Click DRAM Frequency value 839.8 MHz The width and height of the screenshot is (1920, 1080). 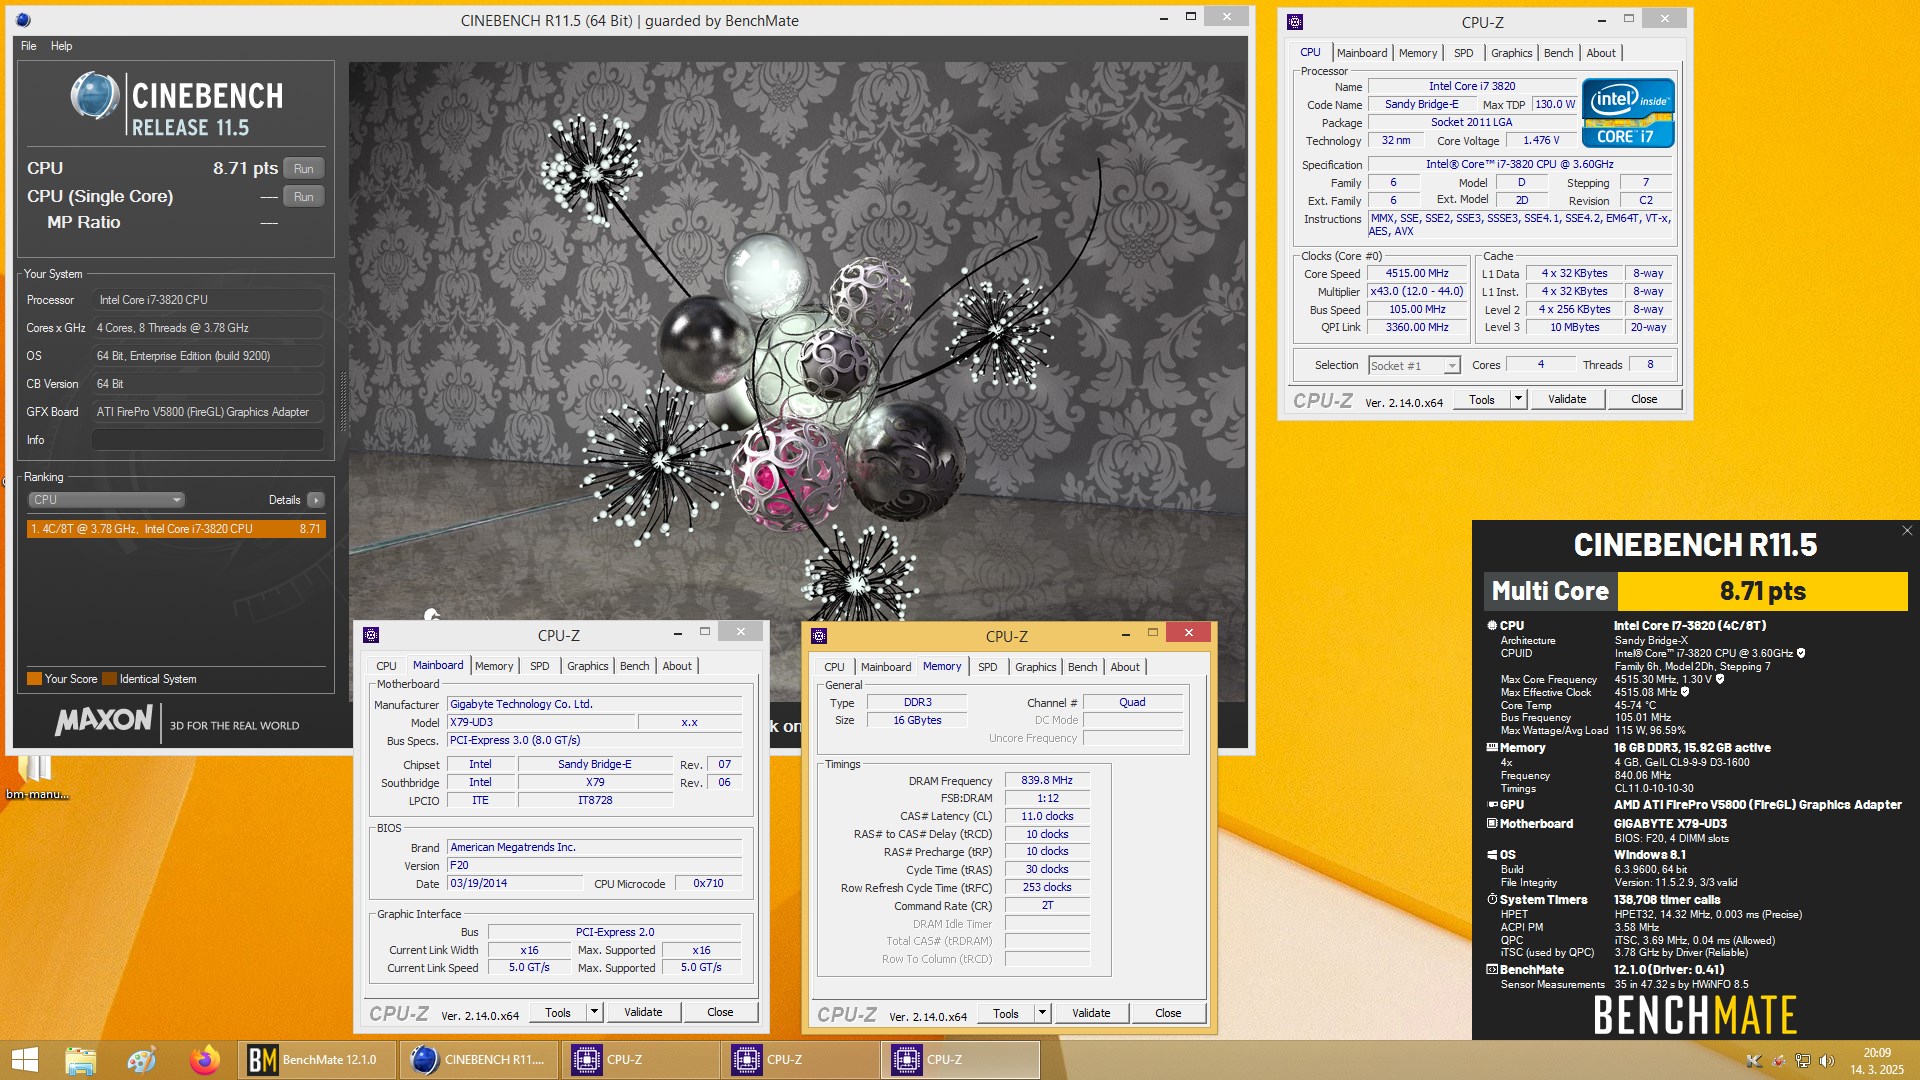(1047, 781)
